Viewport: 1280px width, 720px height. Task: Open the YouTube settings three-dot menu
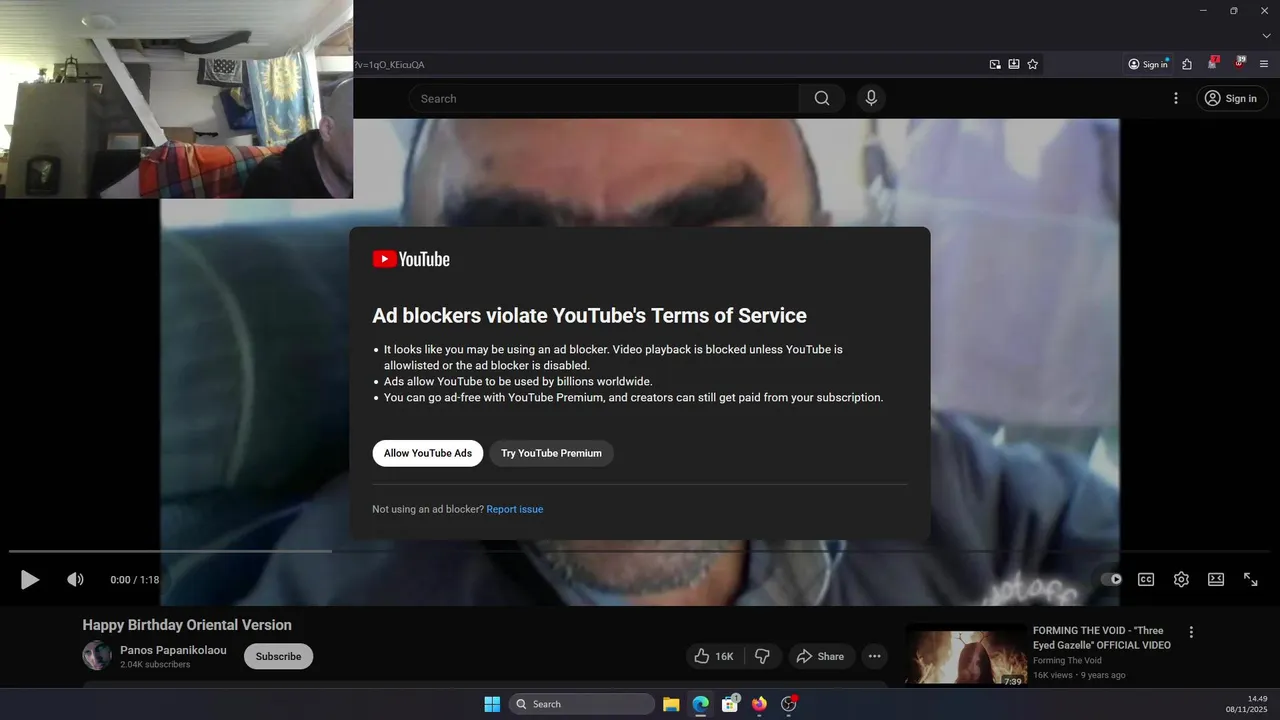point(1176,98)
